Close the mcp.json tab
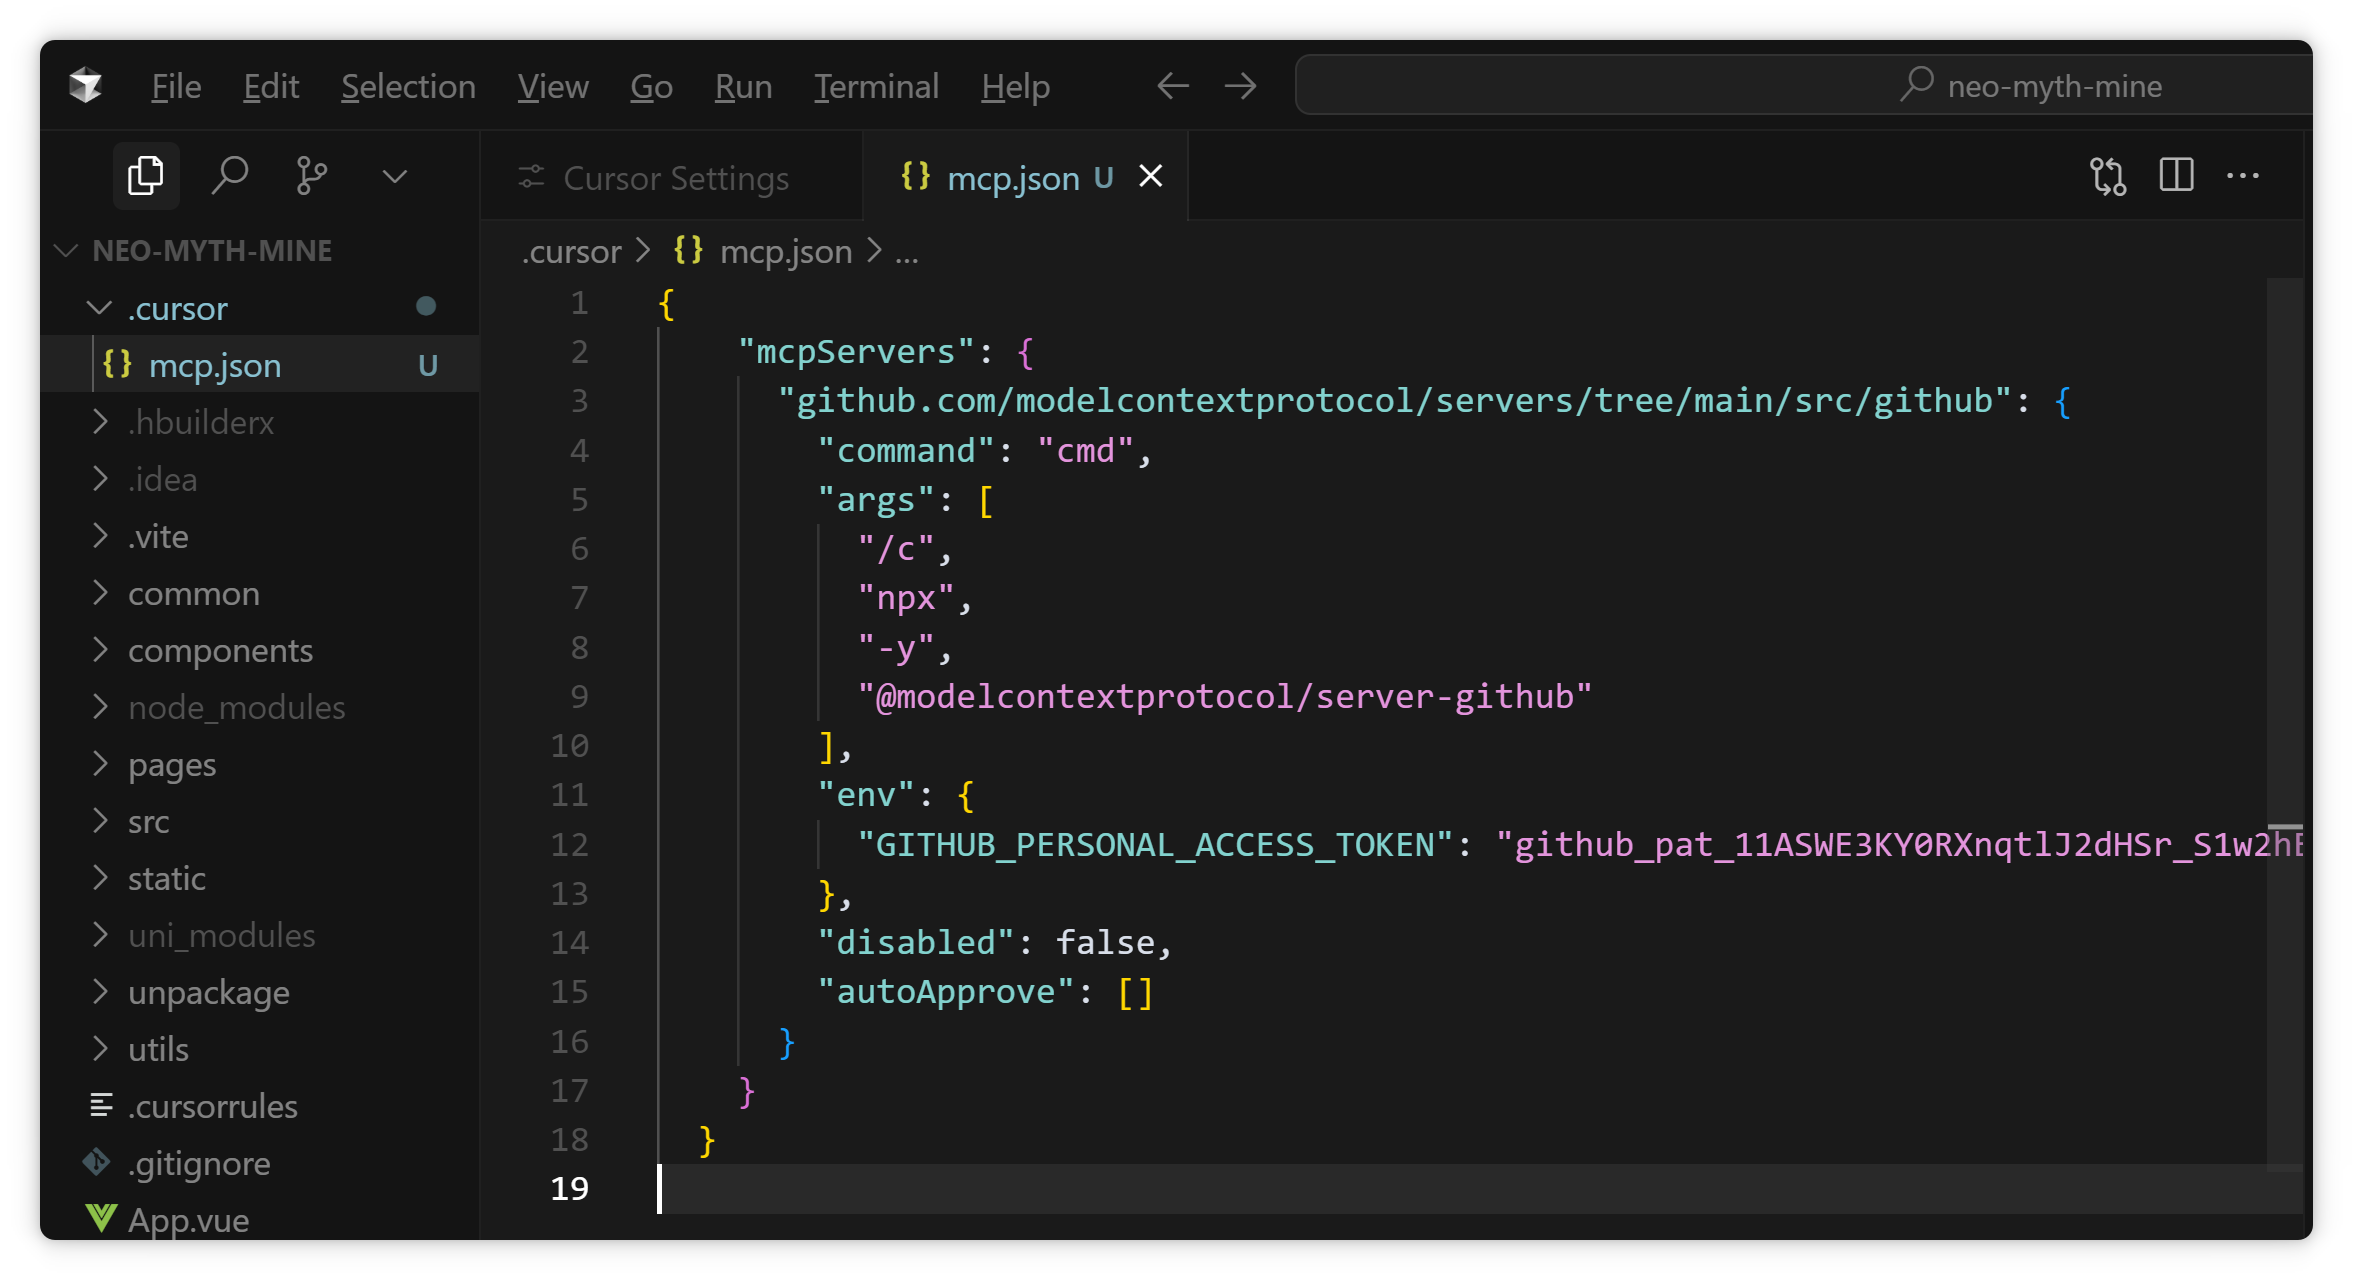The width and height of the screenshot is (2353, 1280). tap(1151, 177)
